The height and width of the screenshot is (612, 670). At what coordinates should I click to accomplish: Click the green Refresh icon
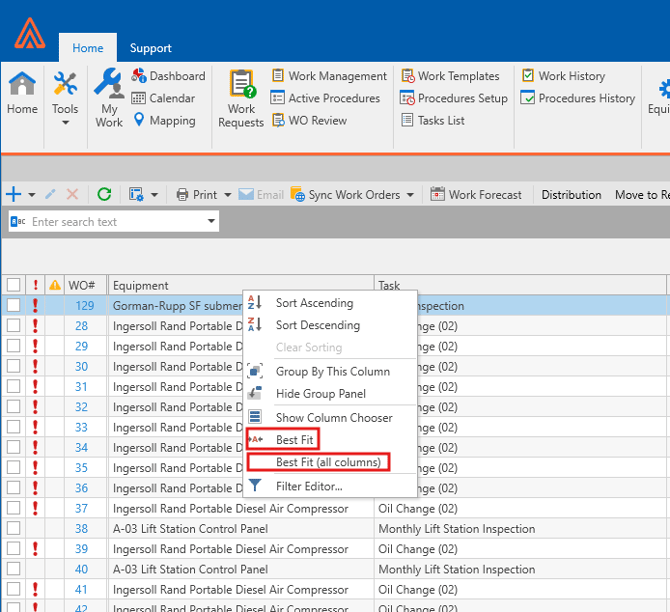click(104, 195)
